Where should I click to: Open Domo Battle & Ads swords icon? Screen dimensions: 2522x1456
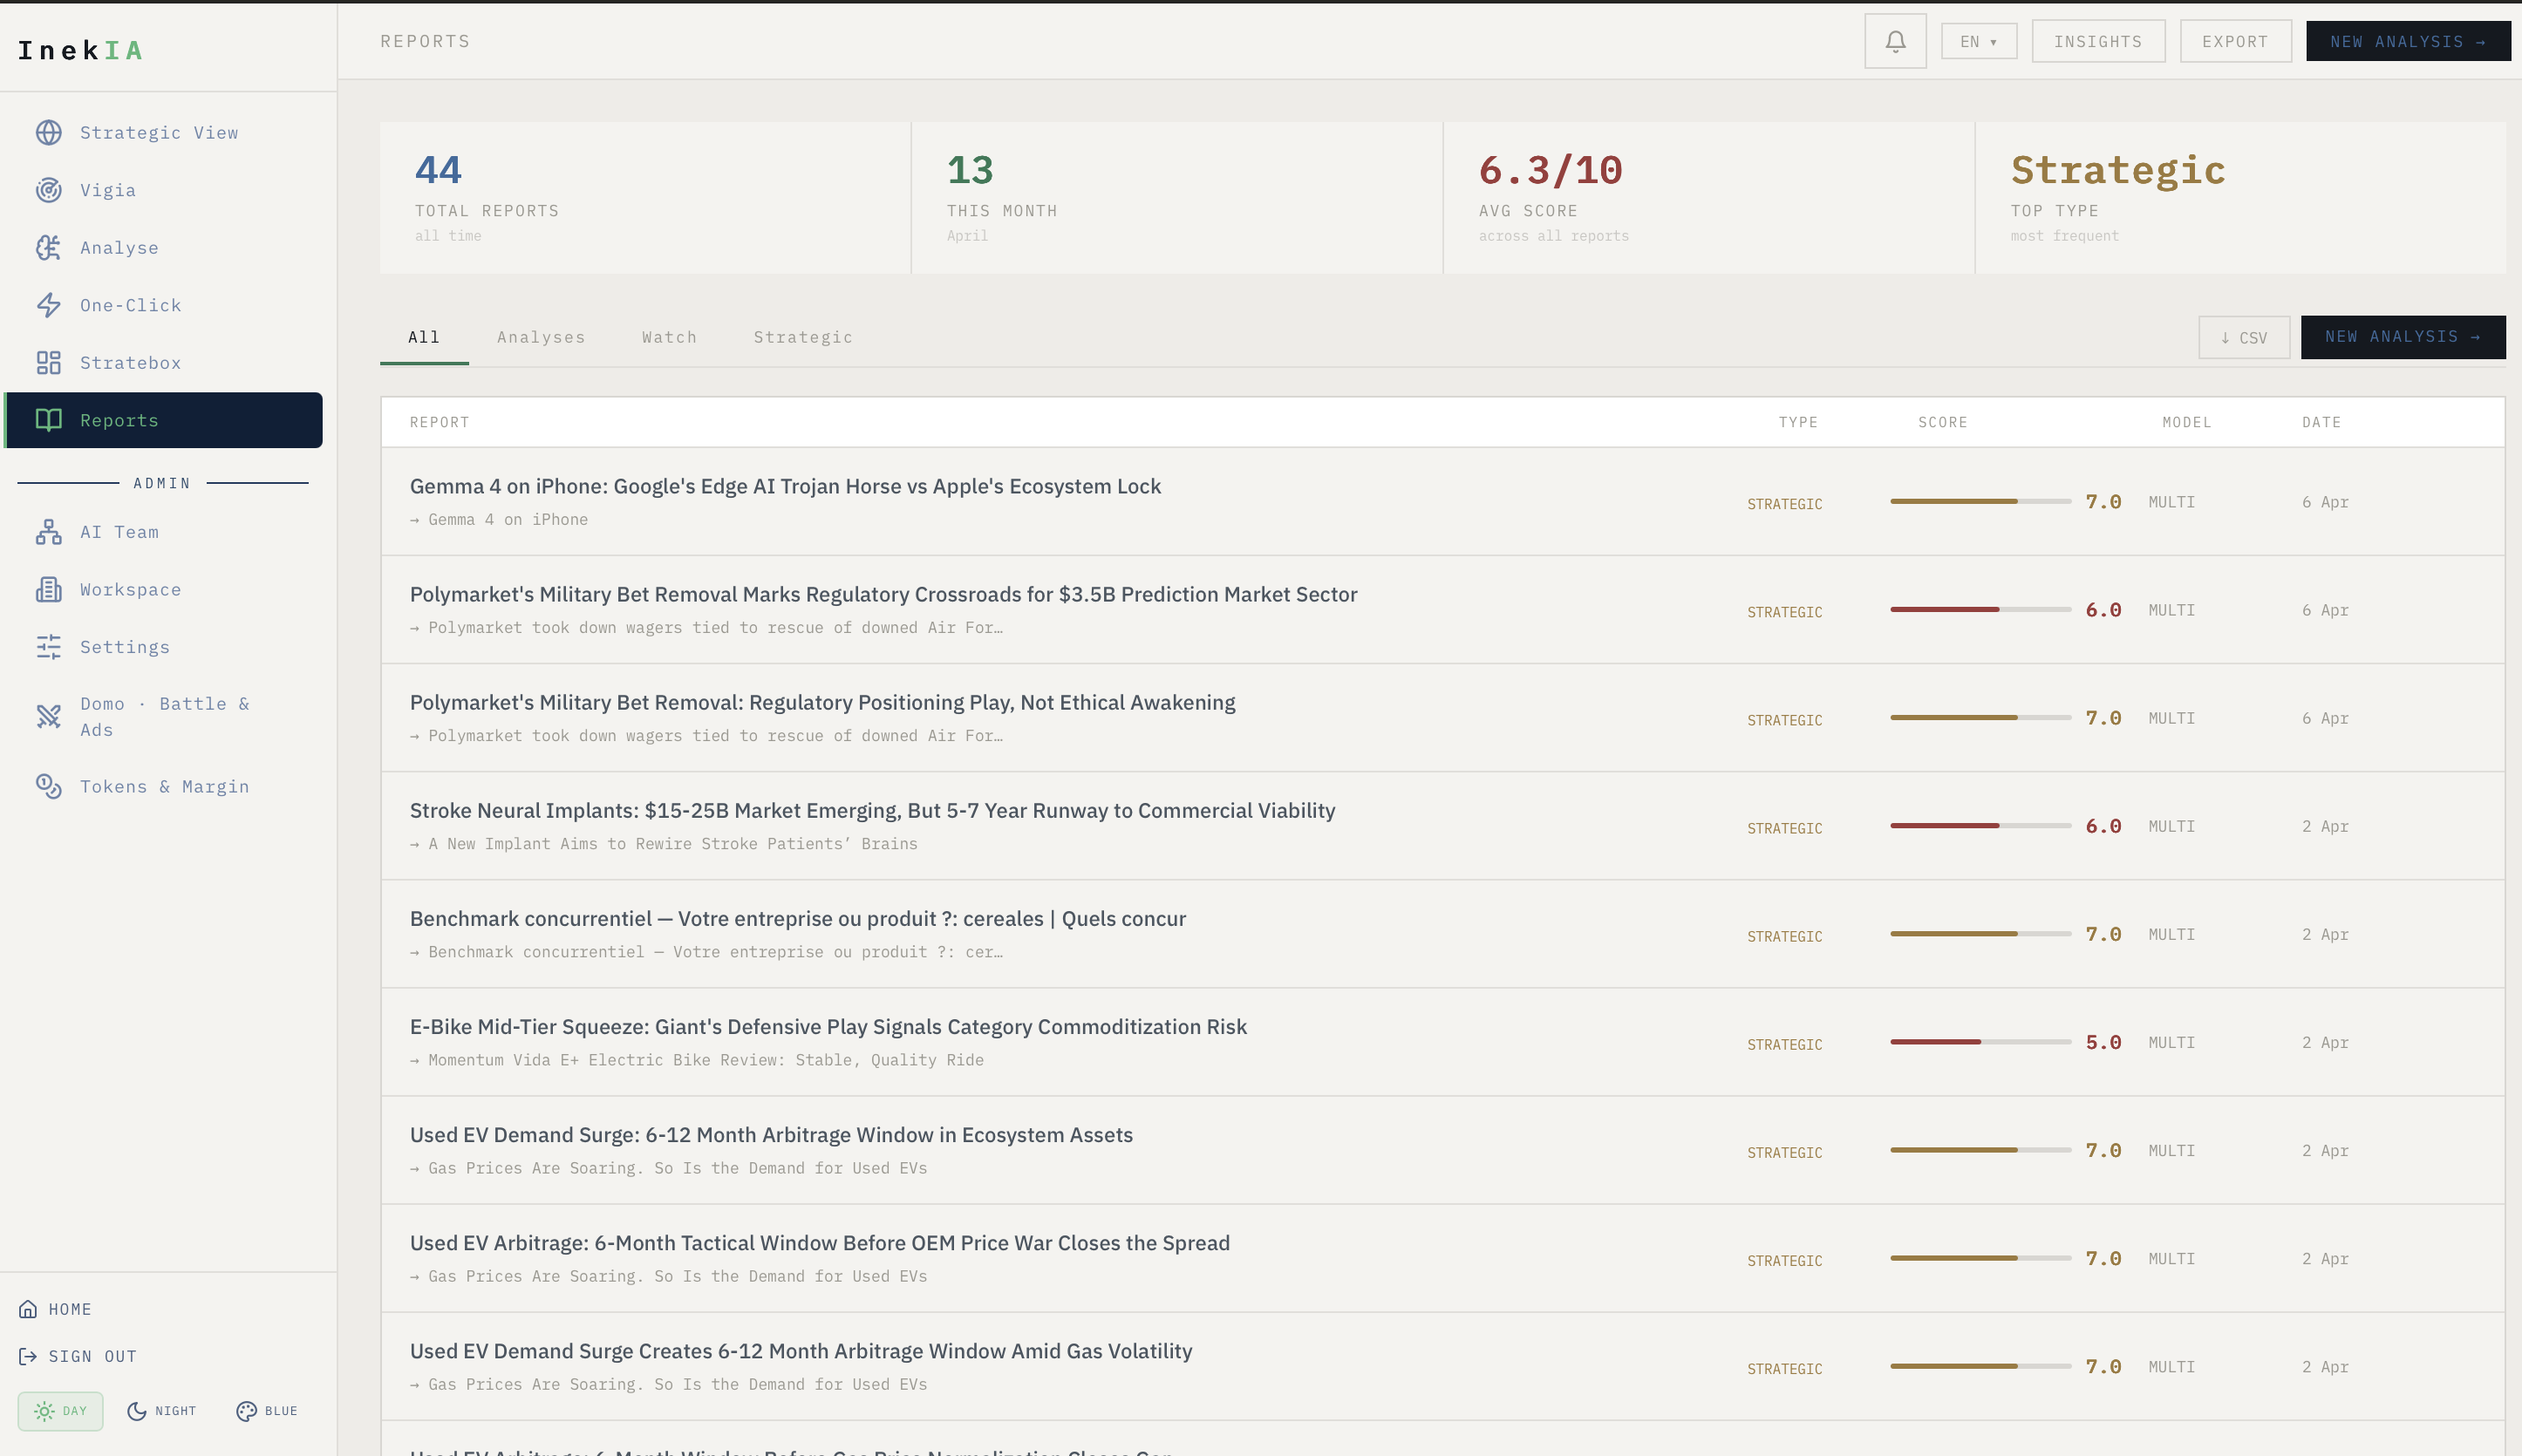[48, 716]
